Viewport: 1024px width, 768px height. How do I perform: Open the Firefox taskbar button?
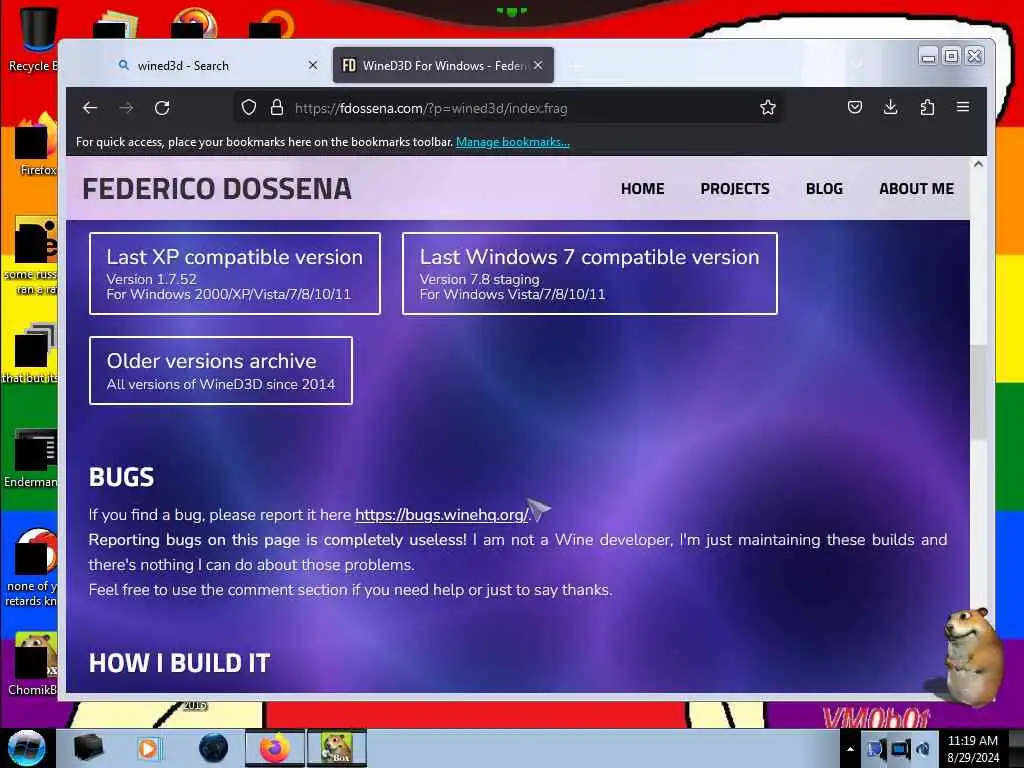[275, 748]
